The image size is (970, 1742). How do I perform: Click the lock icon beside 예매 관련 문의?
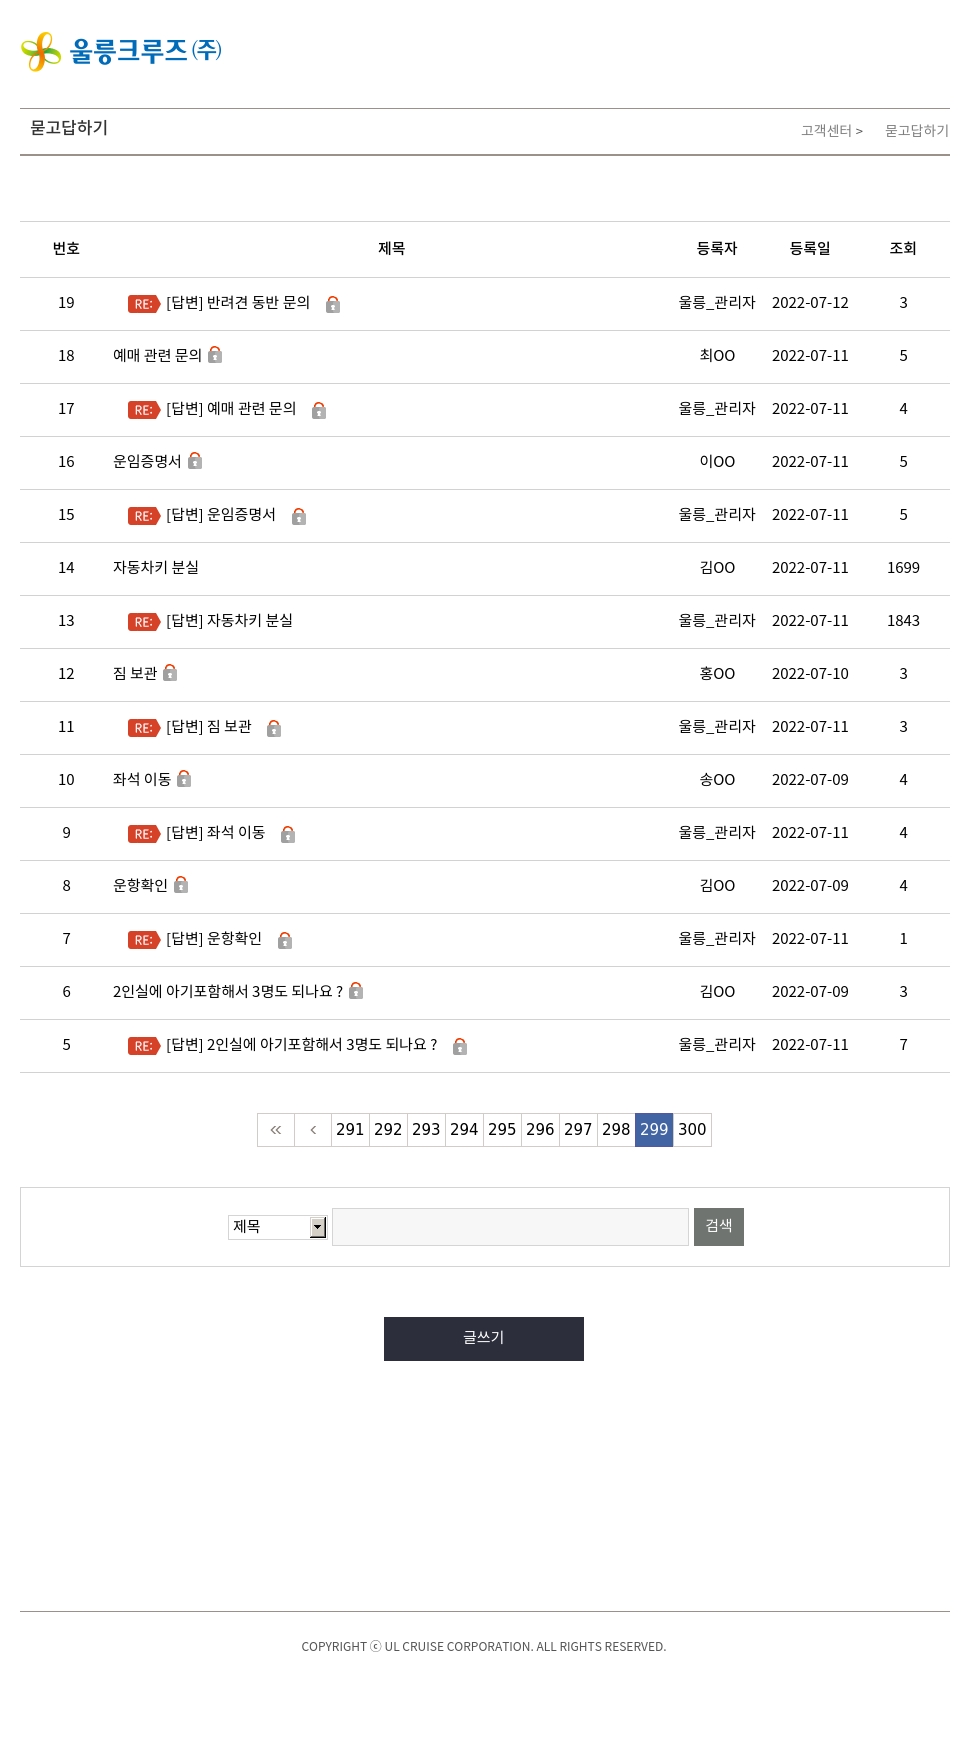tap(215, 355)
